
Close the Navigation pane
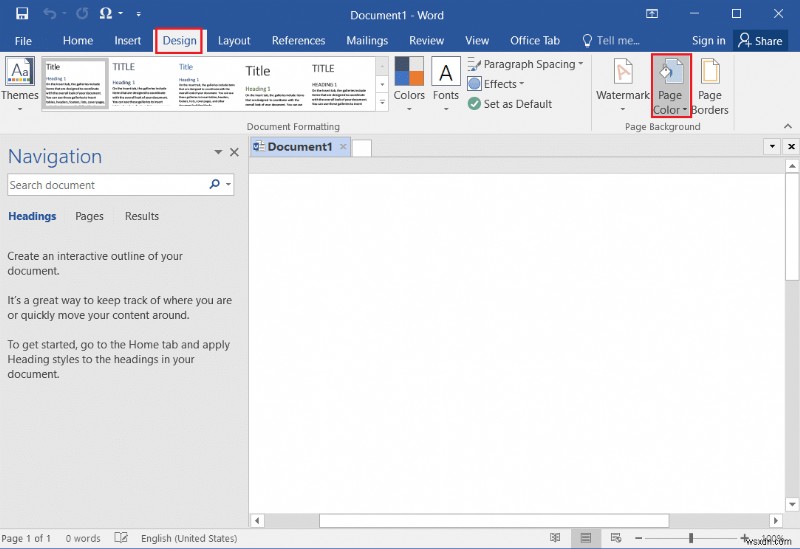234,152
